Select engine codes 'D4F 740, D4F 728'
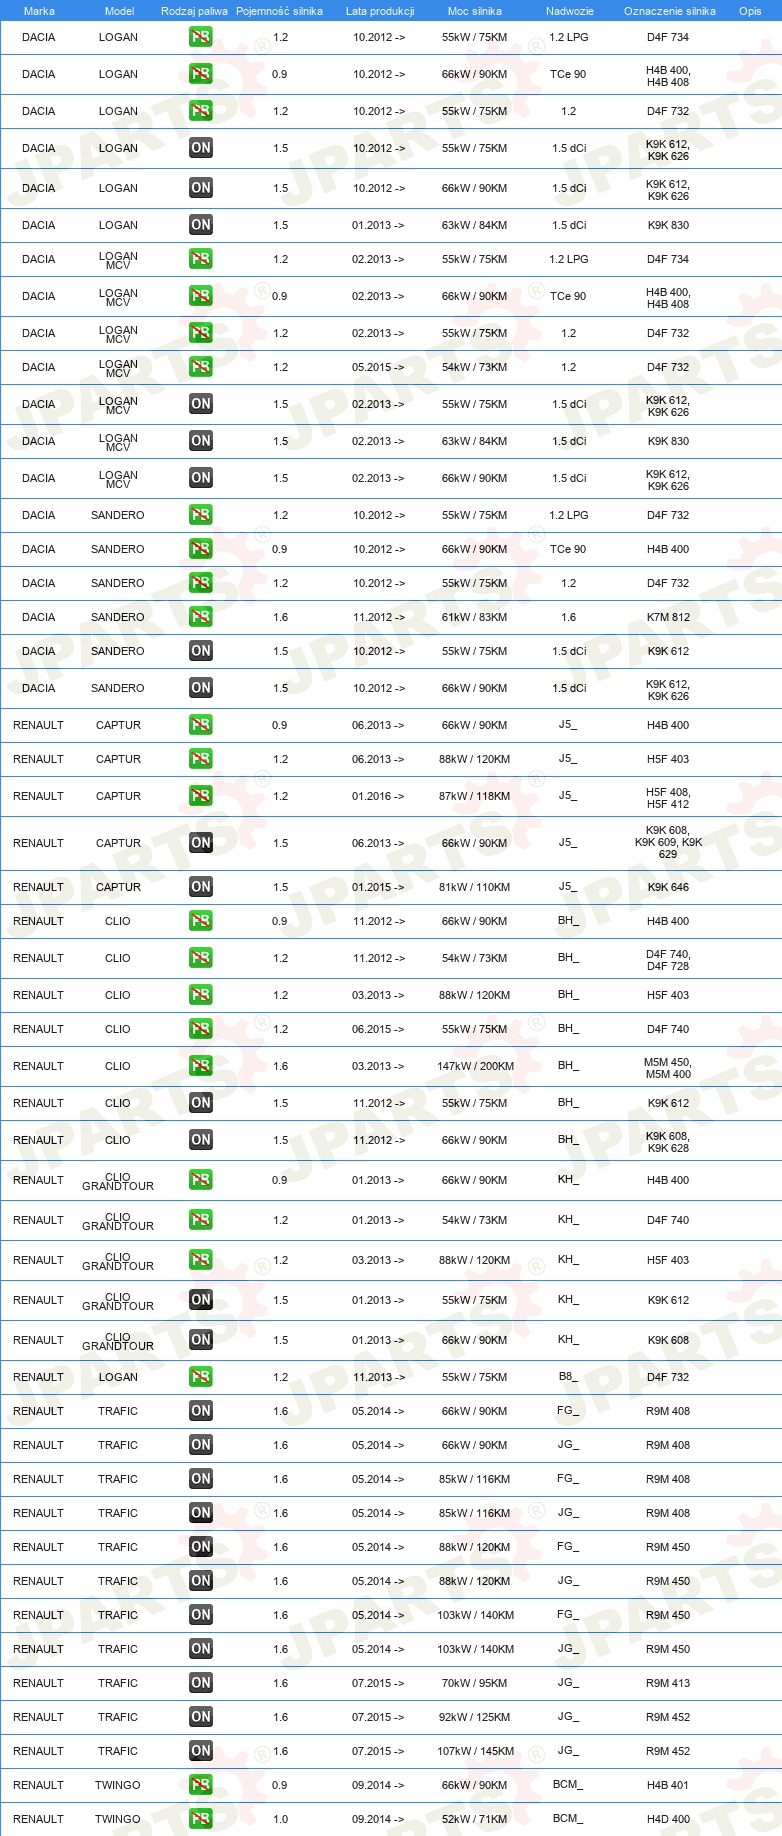This screenshot has height=1836, width=782. click(668, 960)
